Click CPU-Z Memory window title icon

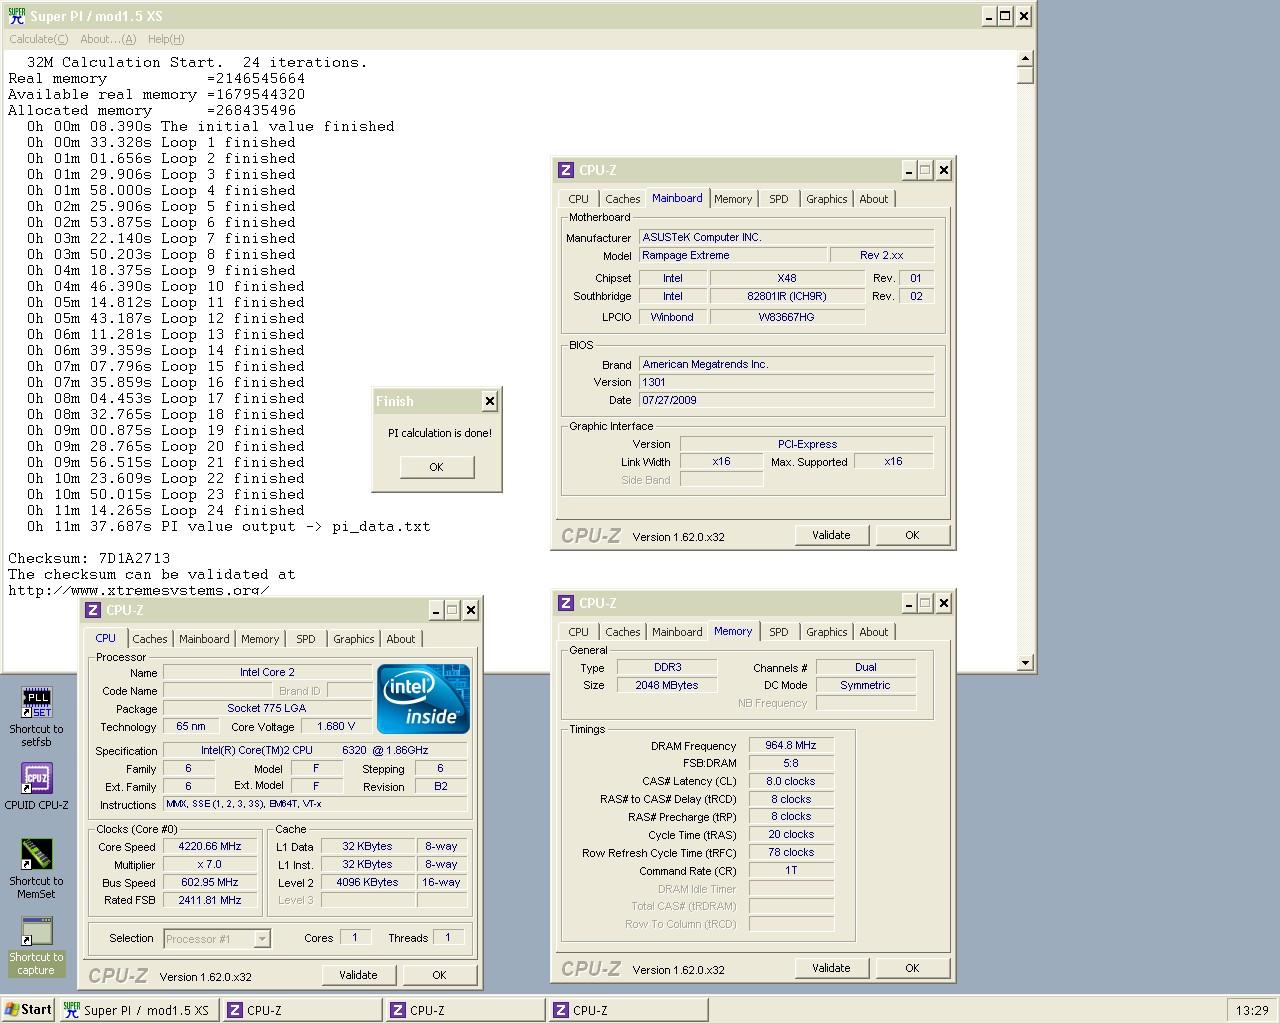(566, 603)
